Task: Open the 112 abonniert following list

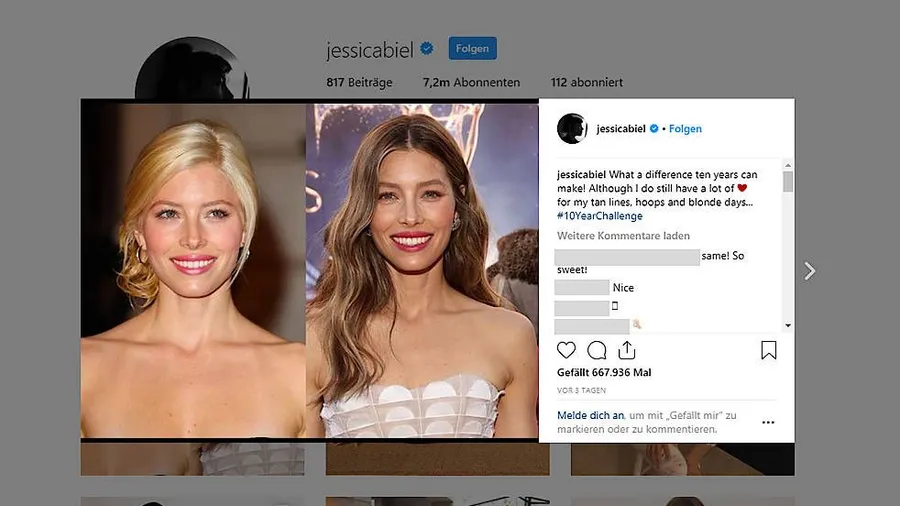Action: [587, 83]
